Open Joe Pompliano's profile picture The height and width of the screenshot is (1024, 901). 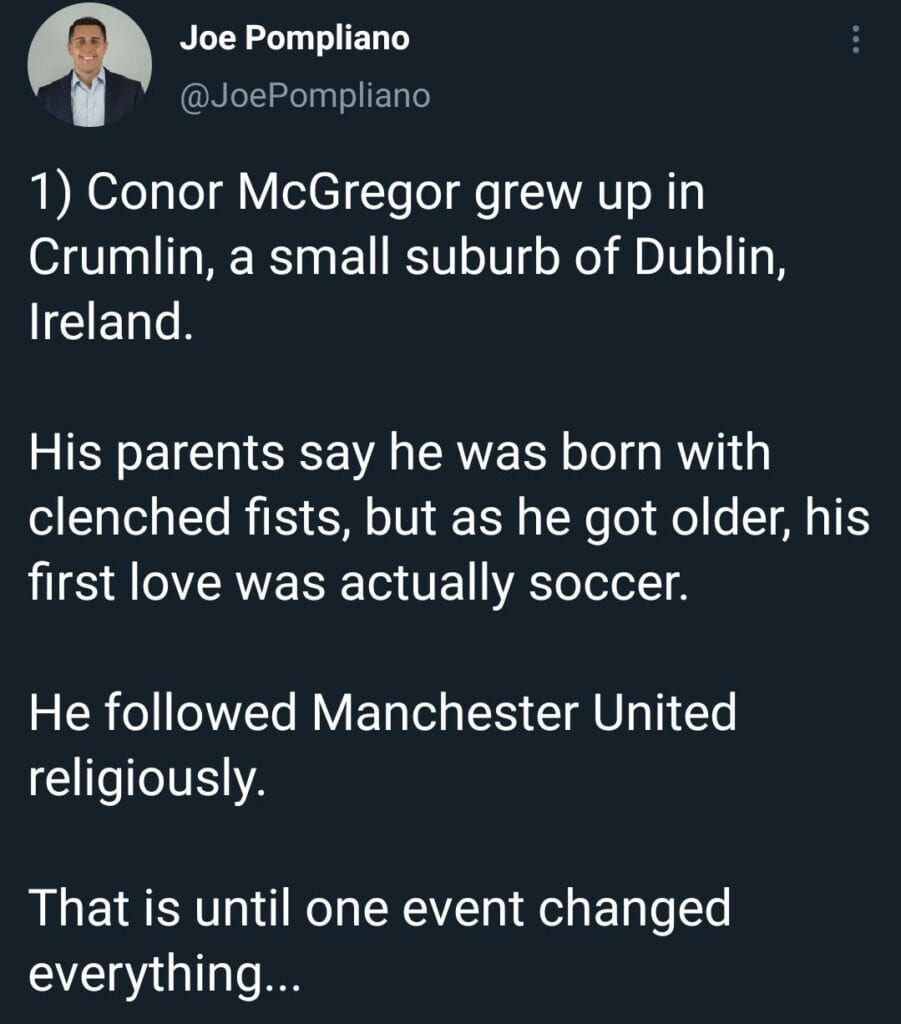(x=89, y=64)
